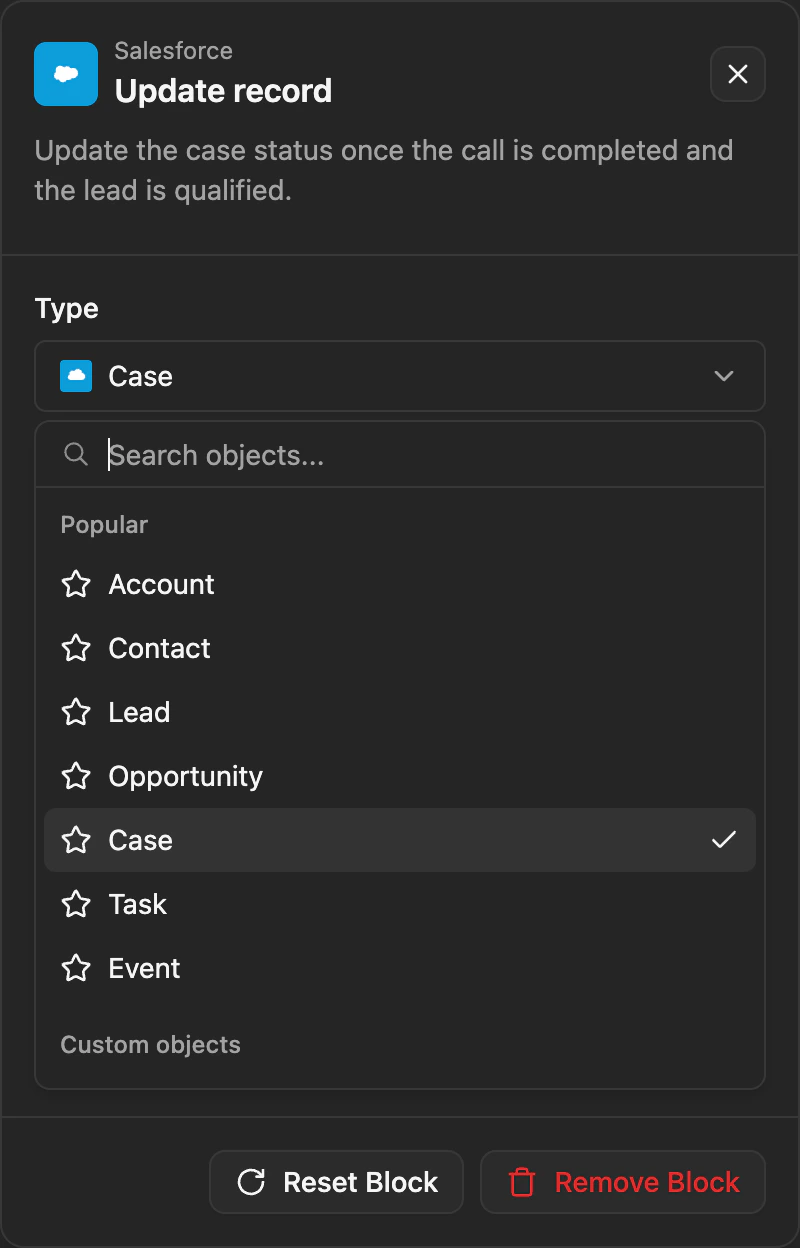Star the Task object
The height and width of the screenshot is (1248, 800).
[76, 904]
